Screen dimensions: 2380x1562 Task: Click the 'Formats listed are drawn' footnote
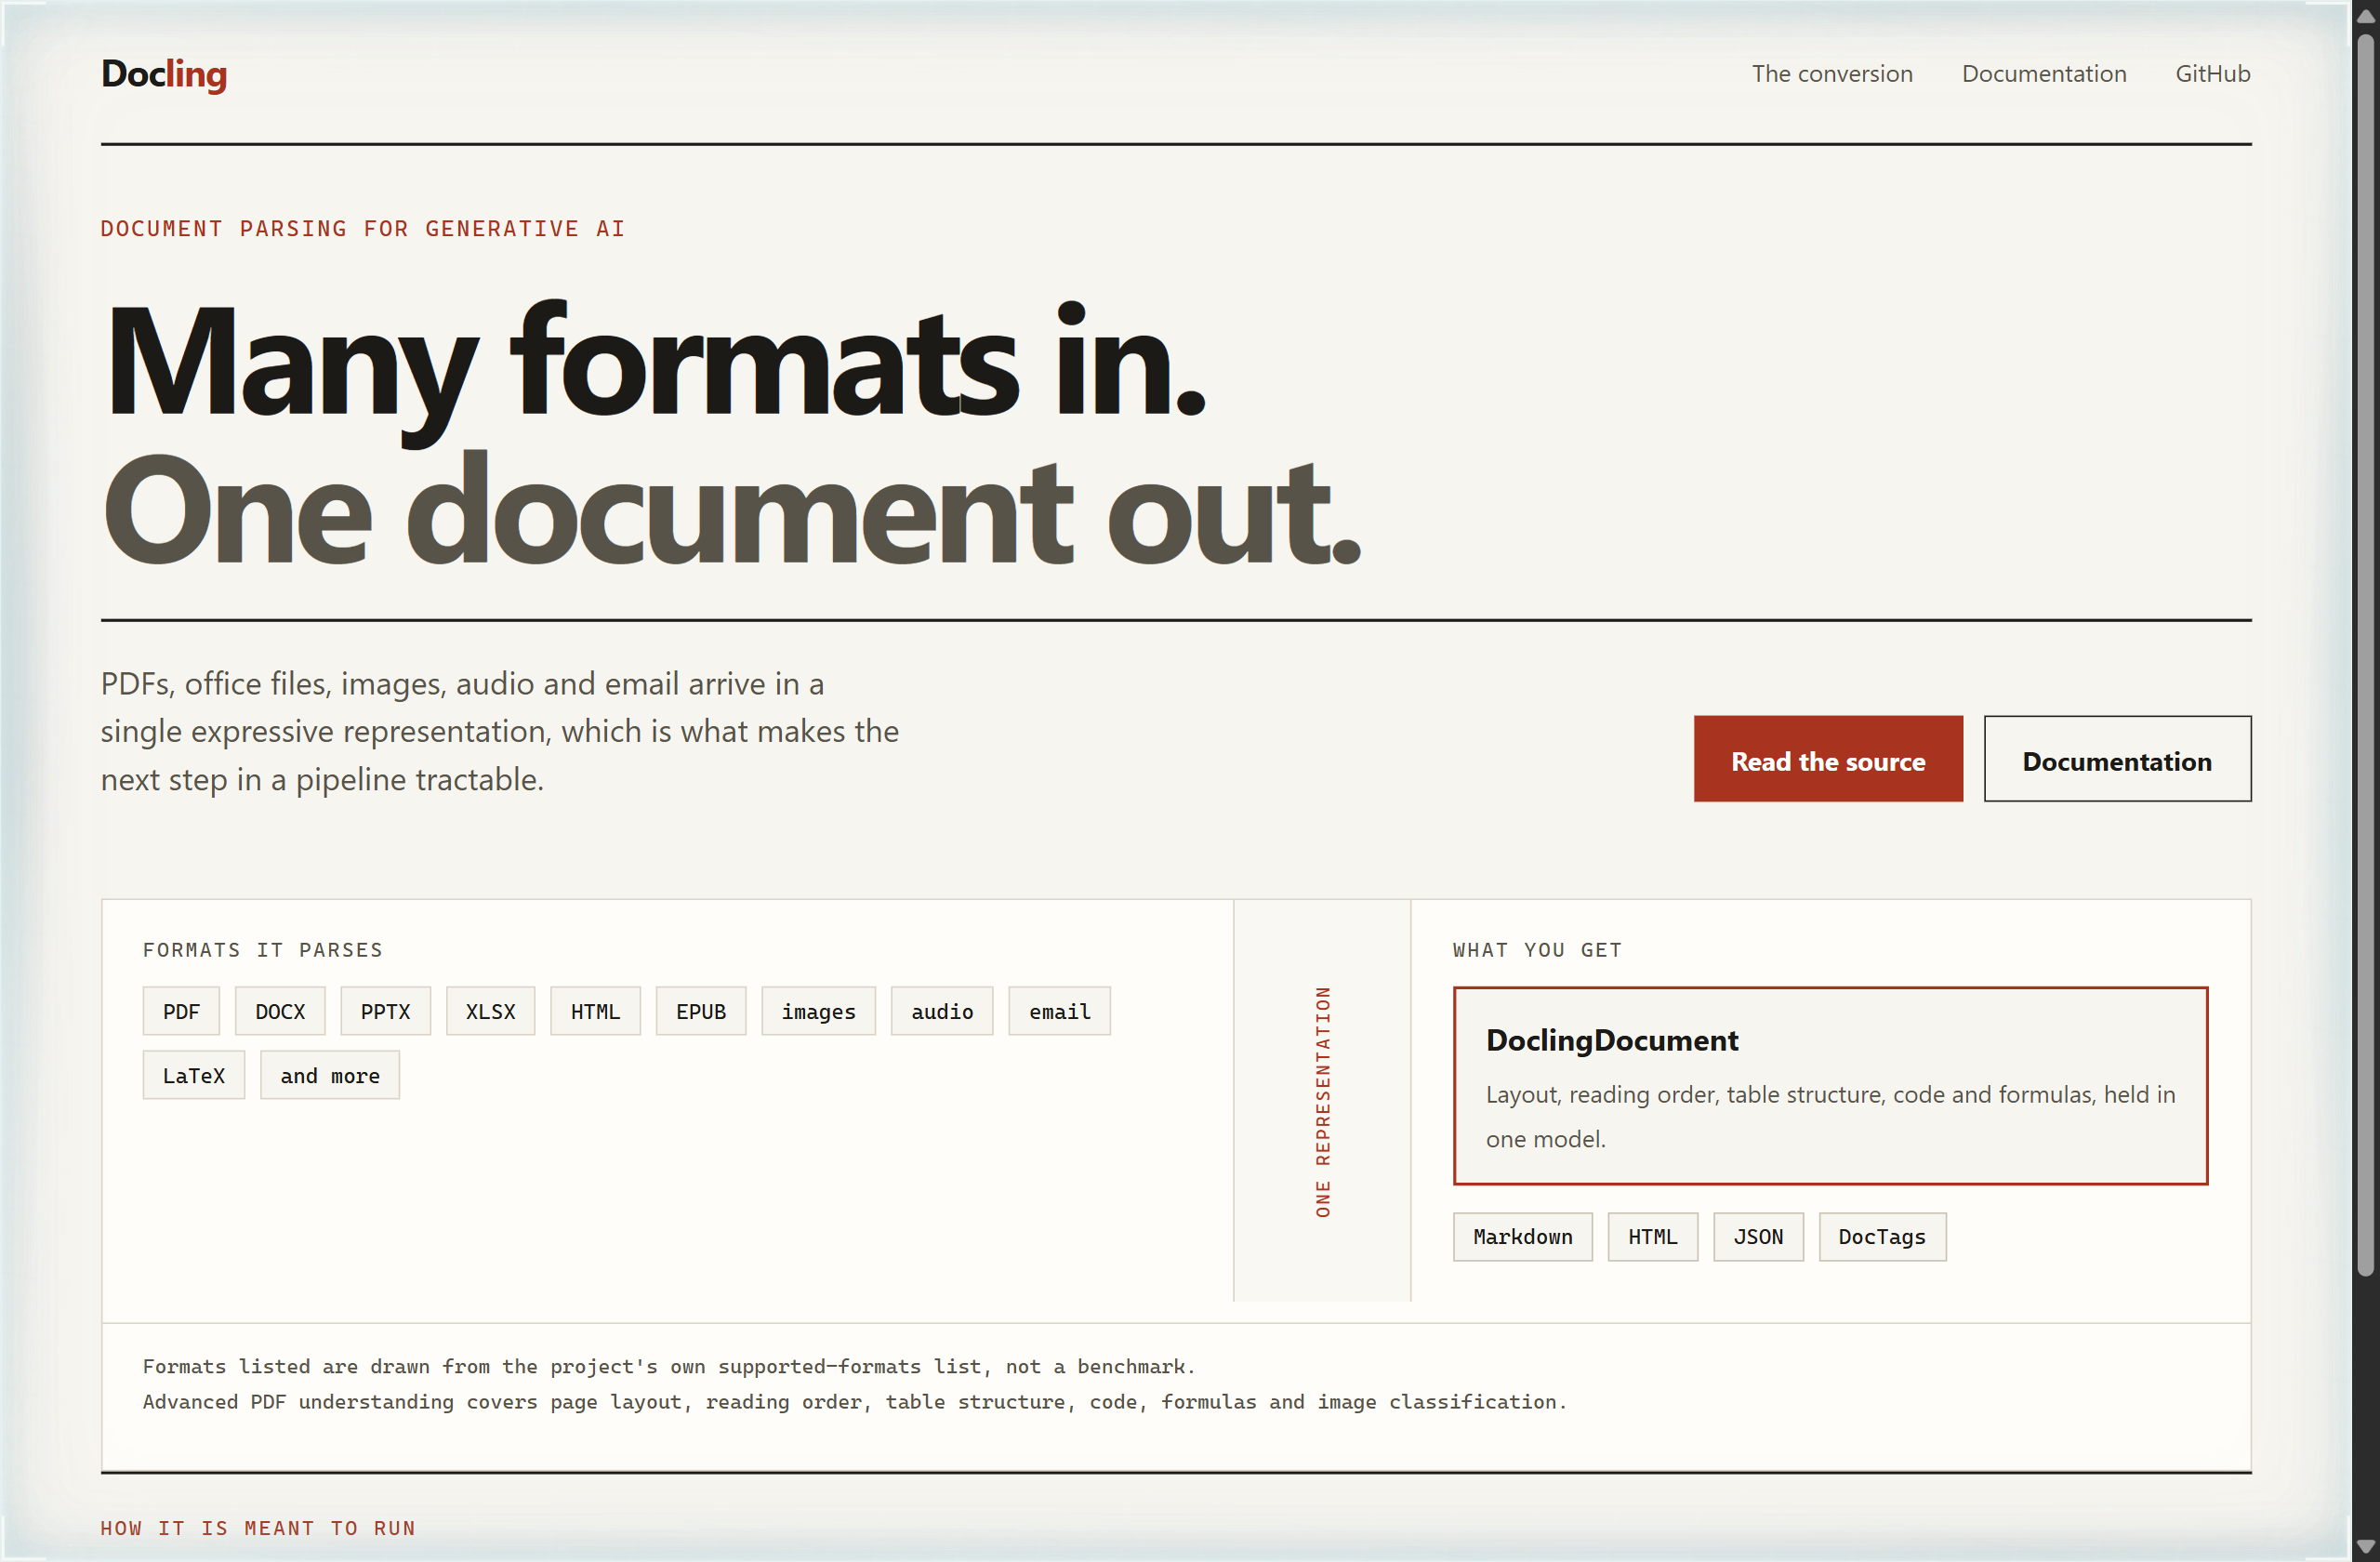[x=669, y=1366]
